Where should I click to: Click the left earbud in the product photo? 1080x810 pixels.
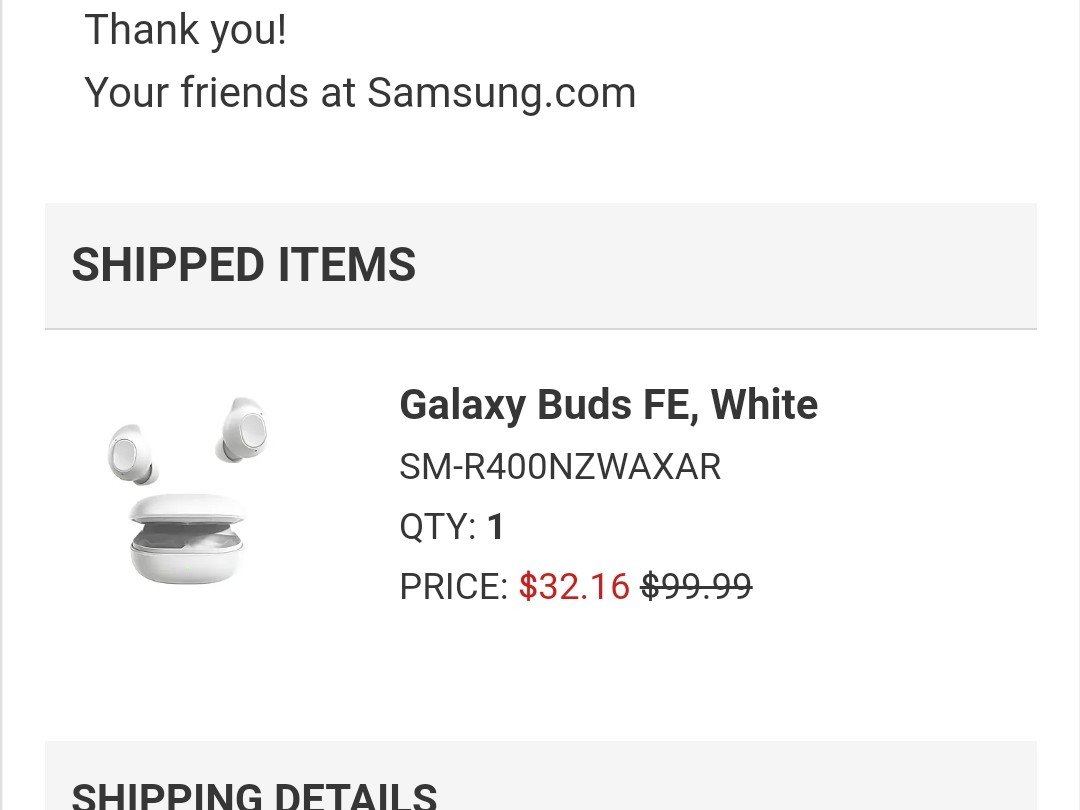coord(129,452)
